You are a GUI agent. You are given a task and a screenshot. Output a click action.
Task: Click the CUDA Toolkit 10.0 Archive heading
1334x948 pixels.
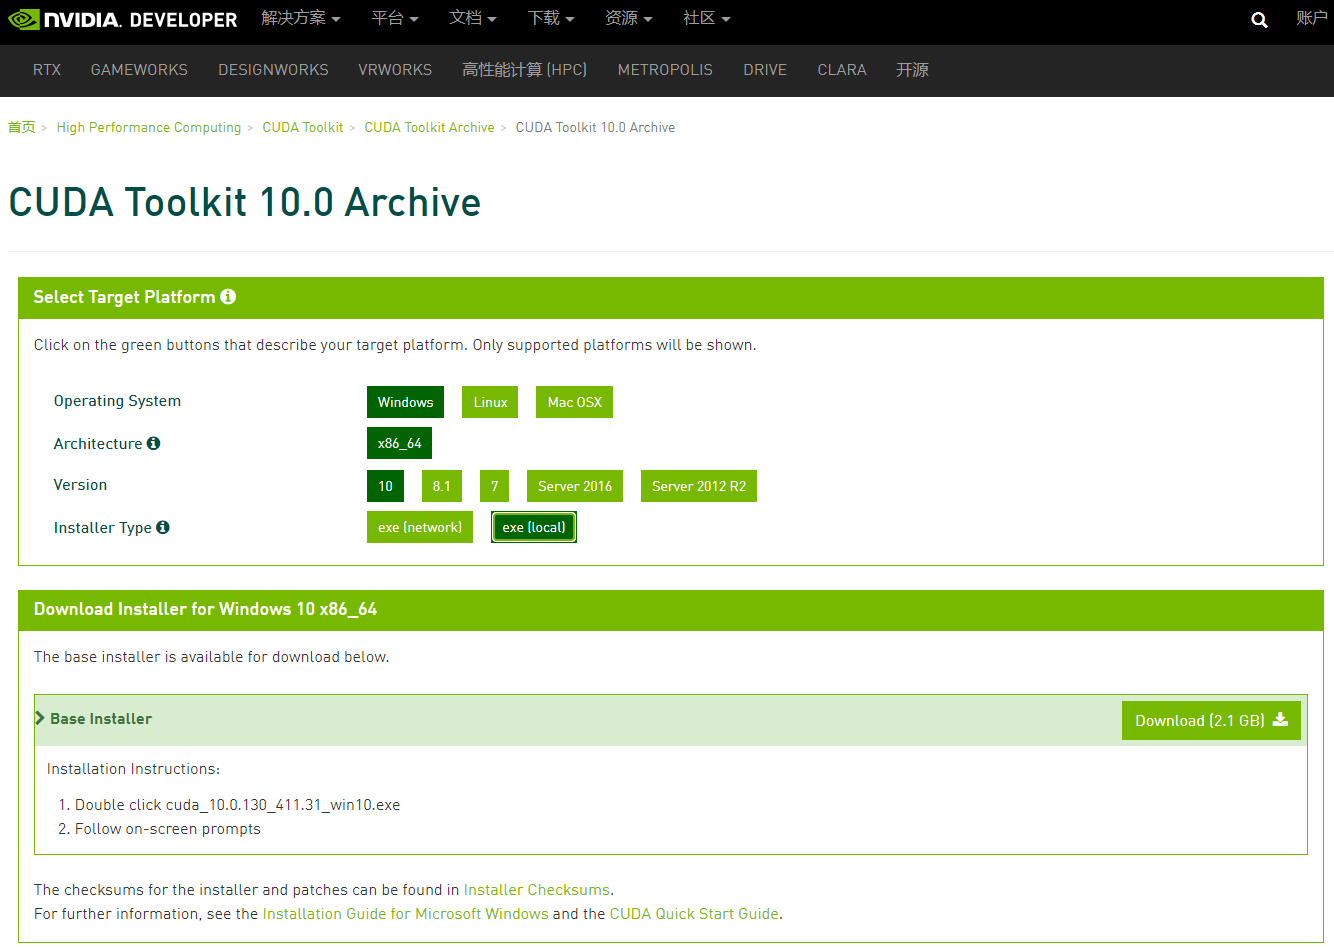pyautogui.click(x=245, y=202)
